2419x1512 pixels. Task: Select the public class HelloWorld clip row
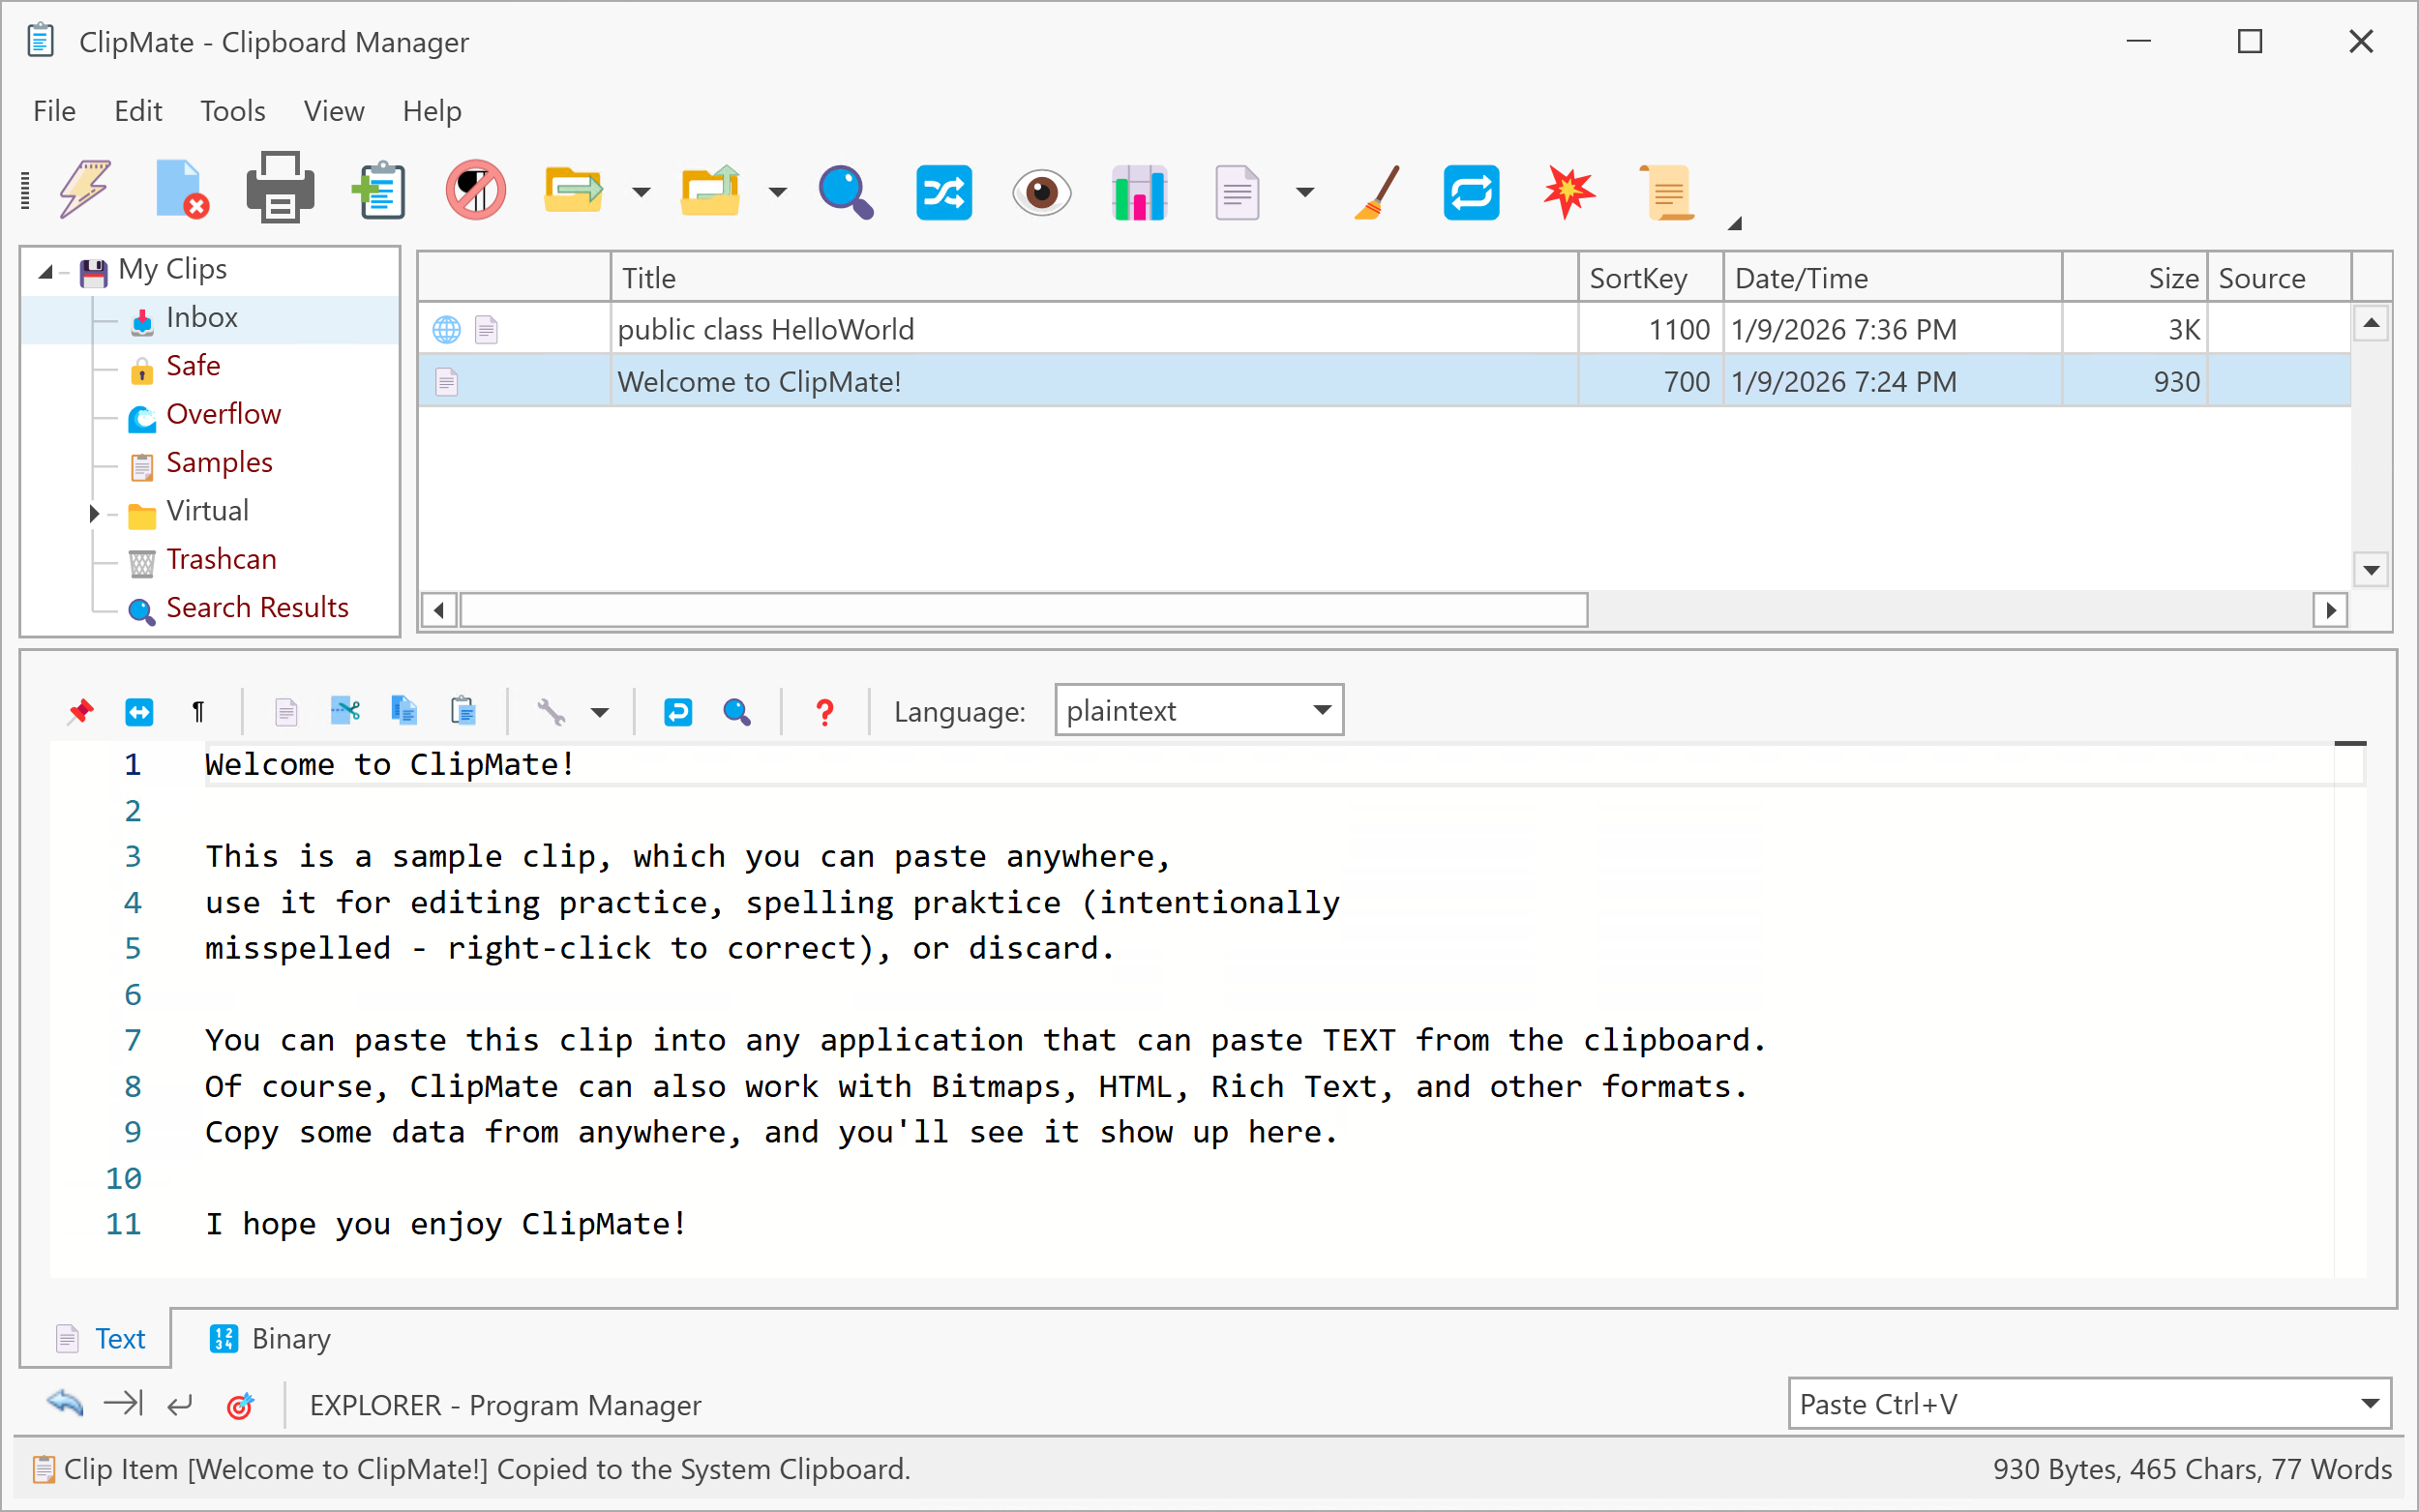click(x=766, y=329)
